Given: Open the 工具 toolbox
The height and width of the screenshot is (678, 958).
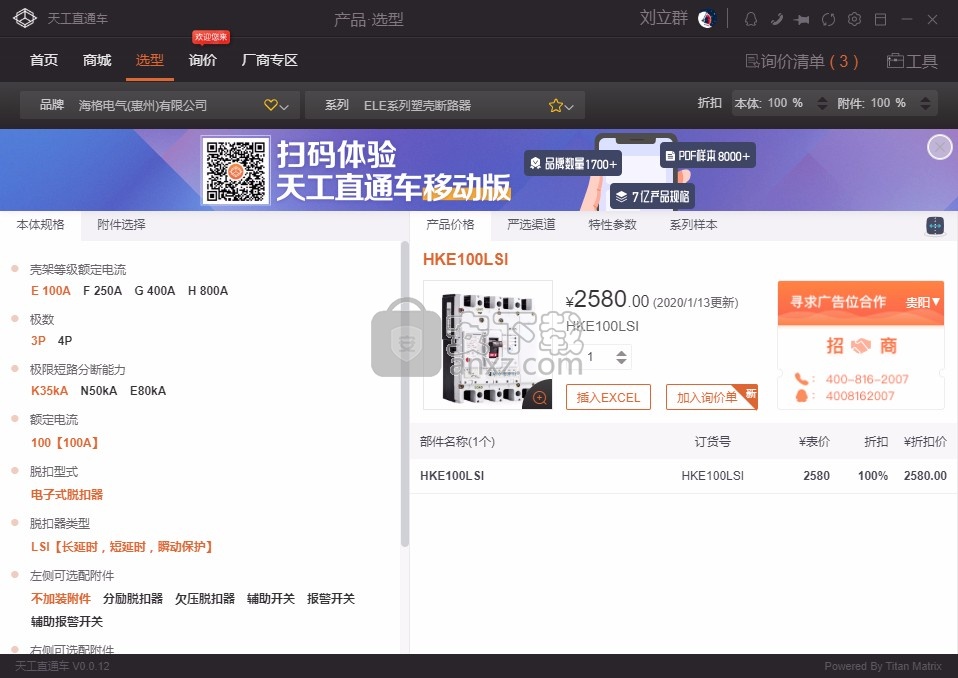Looking at the screenshot, I should tap(912, 61).
